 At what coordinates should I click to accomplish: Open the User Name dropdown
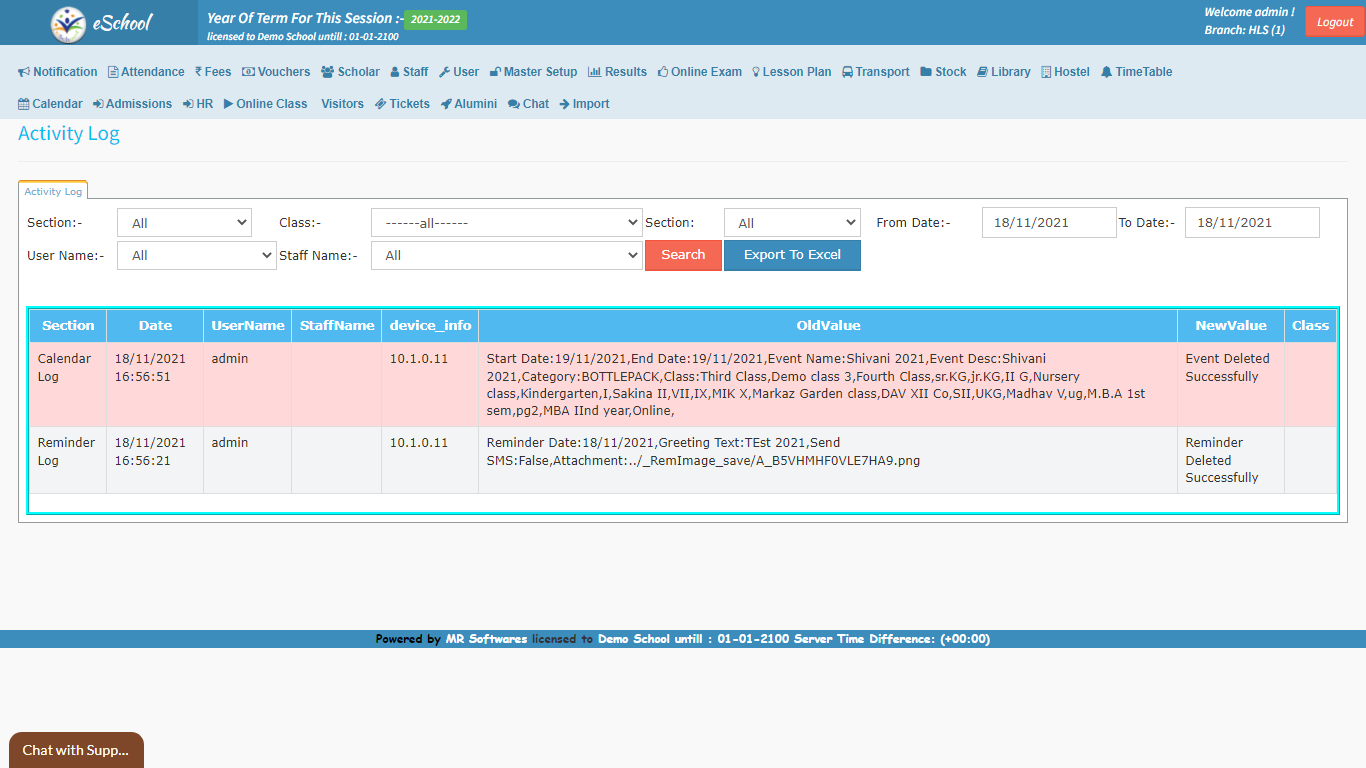pos(196,256)
